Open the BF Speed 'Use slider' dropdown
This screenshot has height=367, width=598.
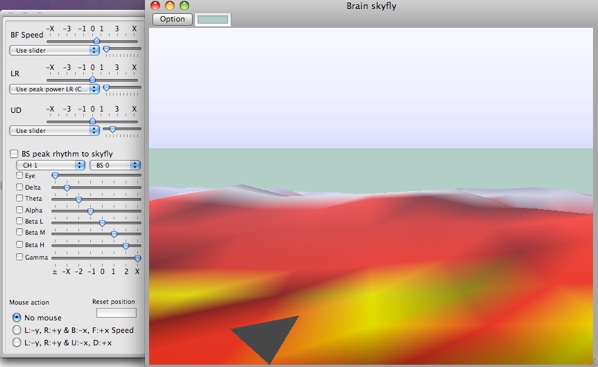coord(54,50)
